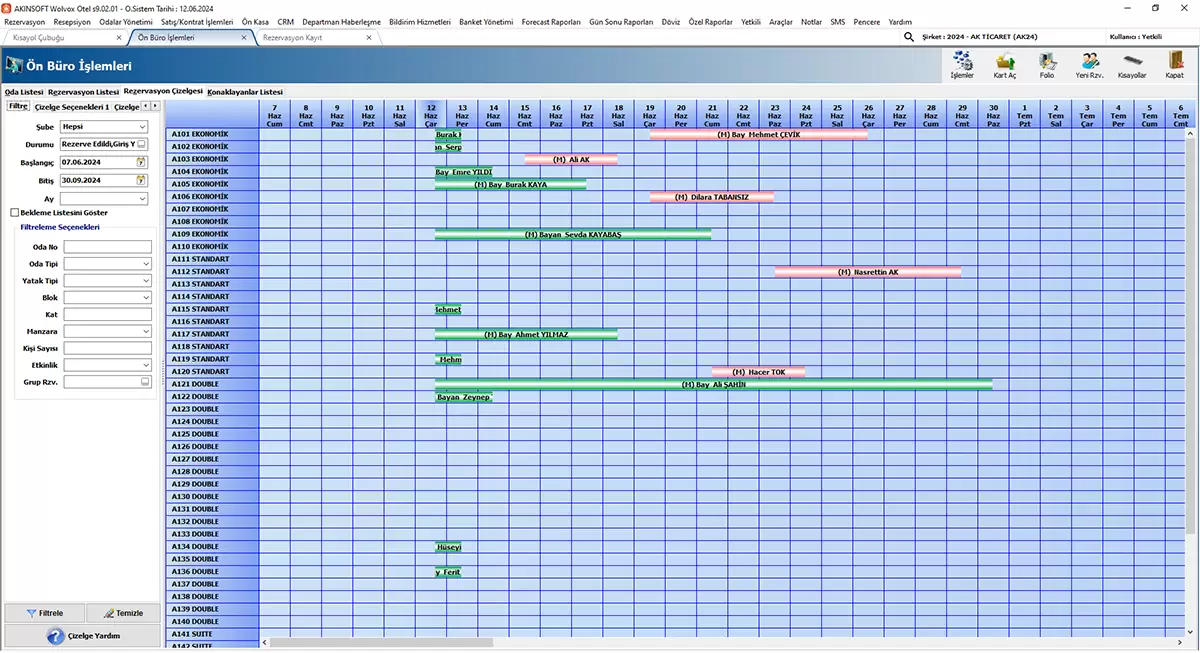Open the Folio icon
The width and height of the screenshot is (1200, 653).
[1047, 63]
